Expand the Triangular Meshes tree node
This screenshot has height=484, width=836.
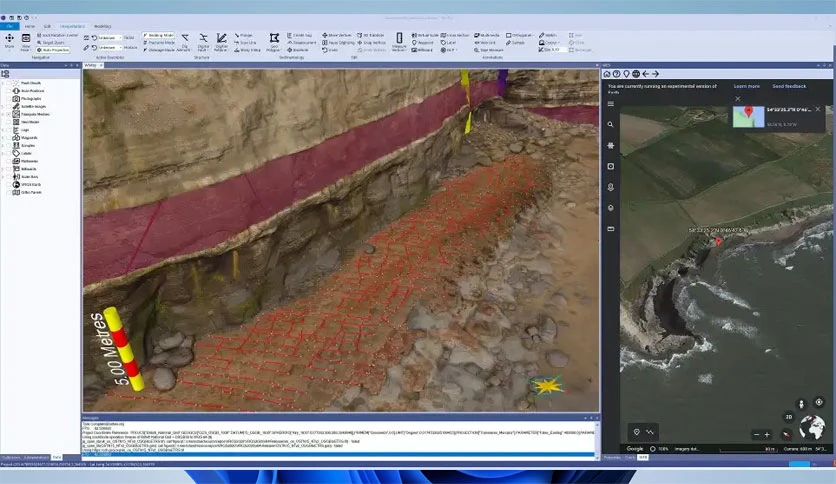[x=3, y=114]
